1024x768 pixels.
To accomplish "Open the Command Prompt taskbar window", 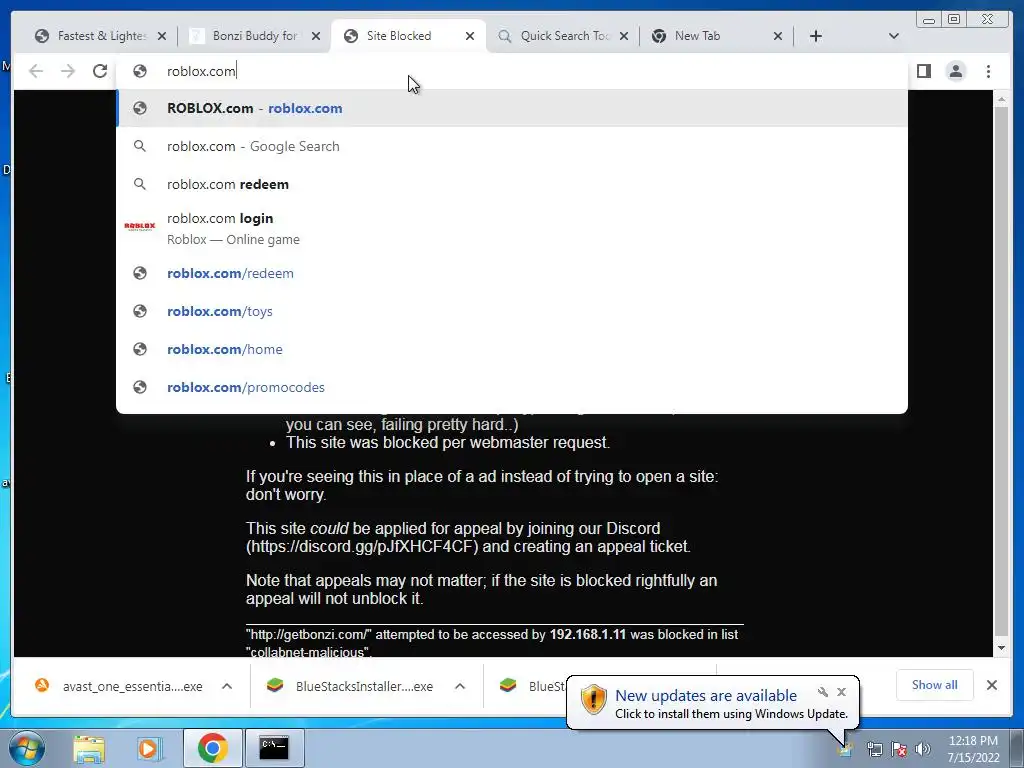I will (274, 748).
